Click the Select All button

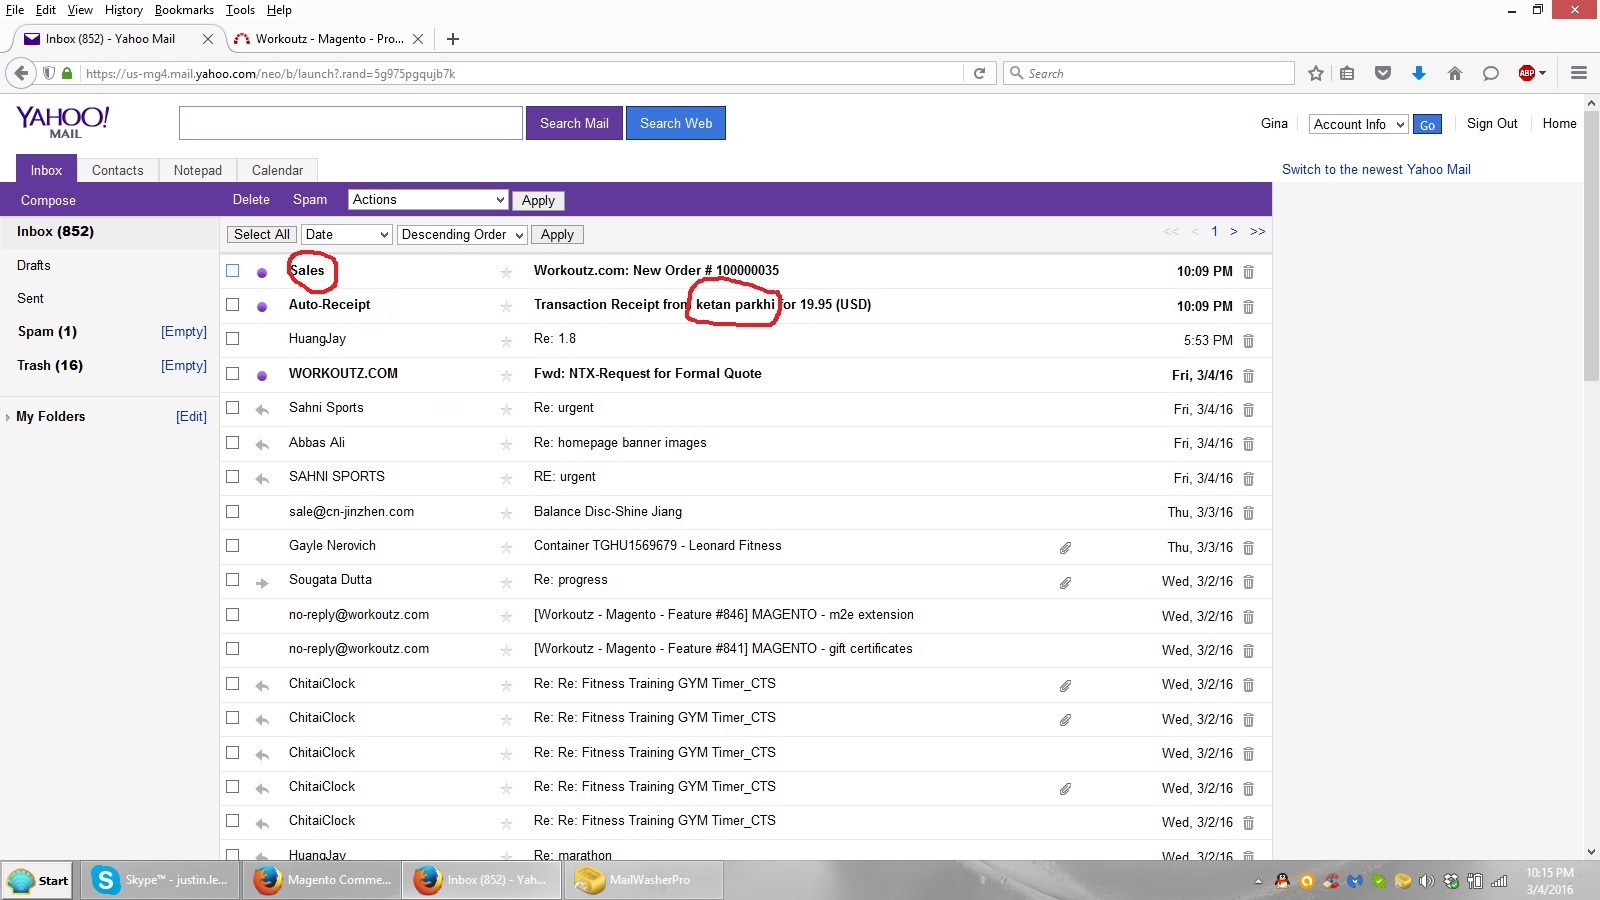[262, 234]
